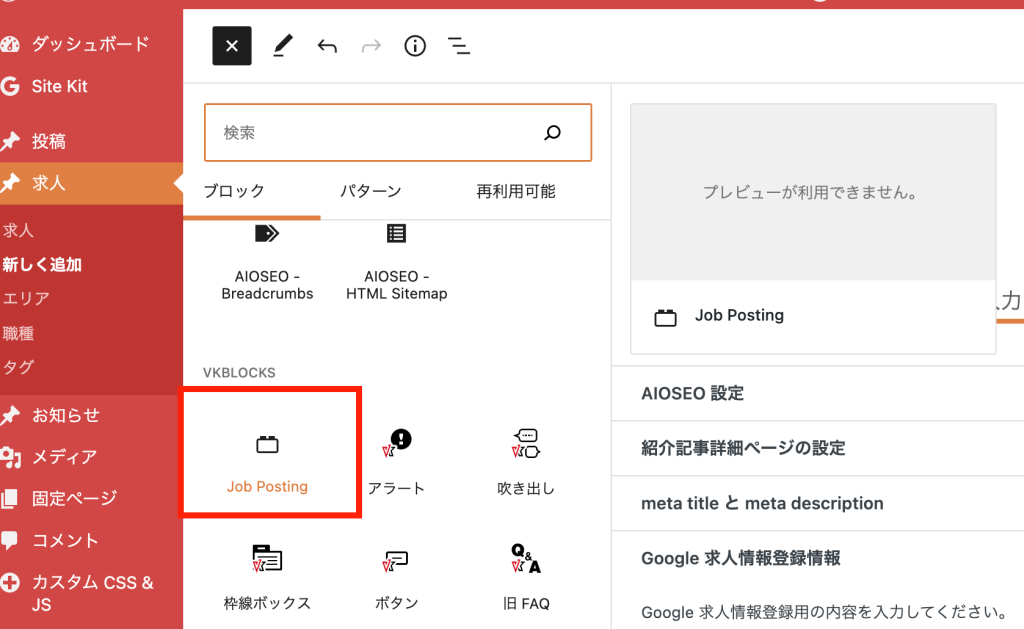This screenshot has width=1024, height=629.
Task: Focus the 検索 block search field
Action: [398, 133]
